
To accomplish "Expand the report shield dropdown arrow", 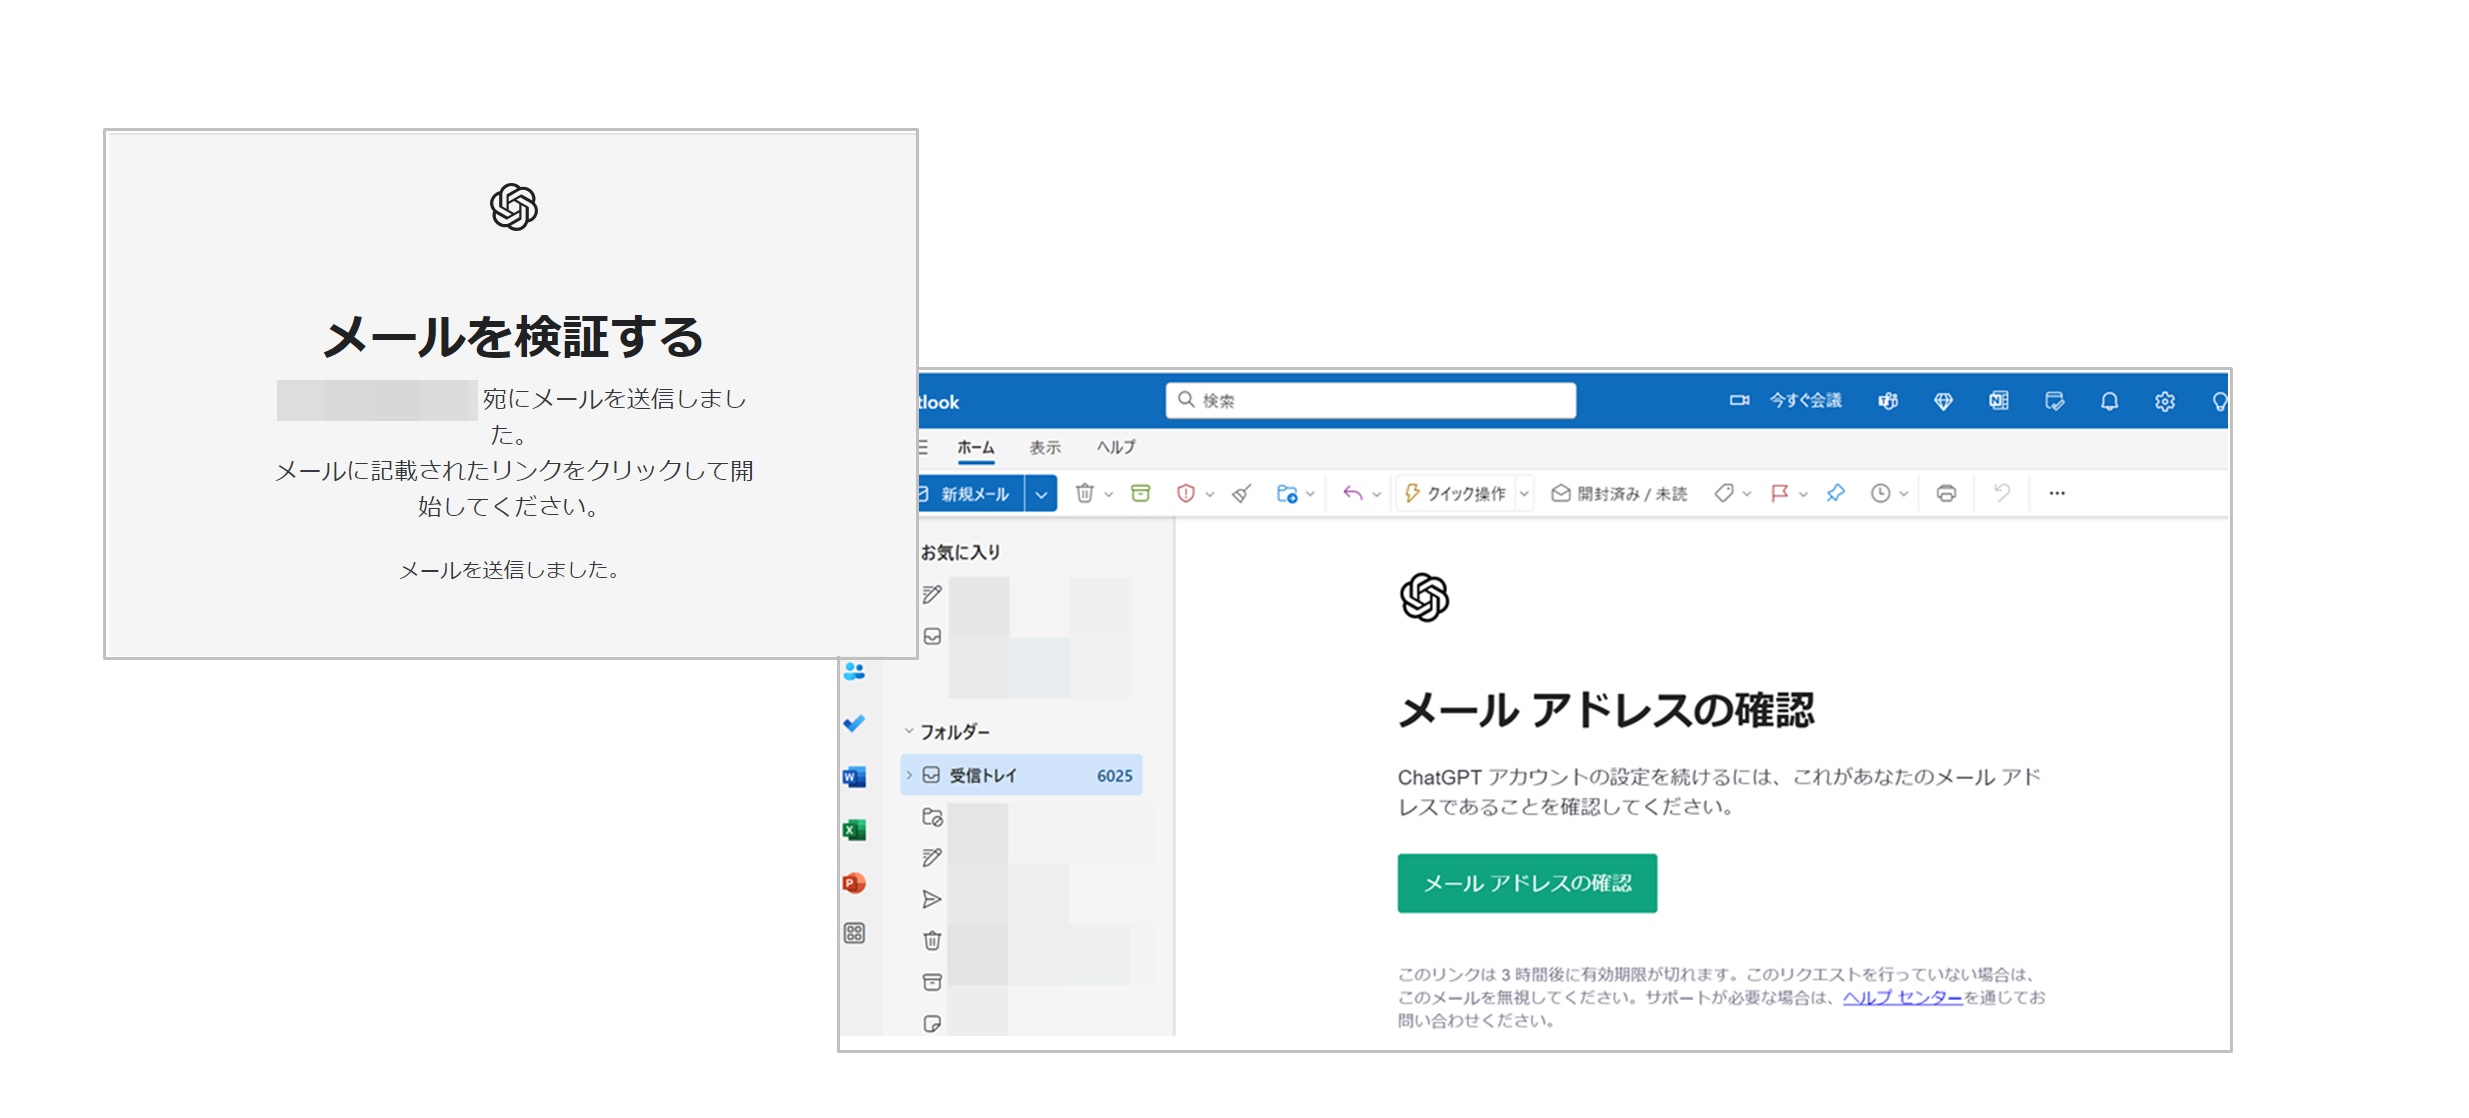I will click(1209, 494).
